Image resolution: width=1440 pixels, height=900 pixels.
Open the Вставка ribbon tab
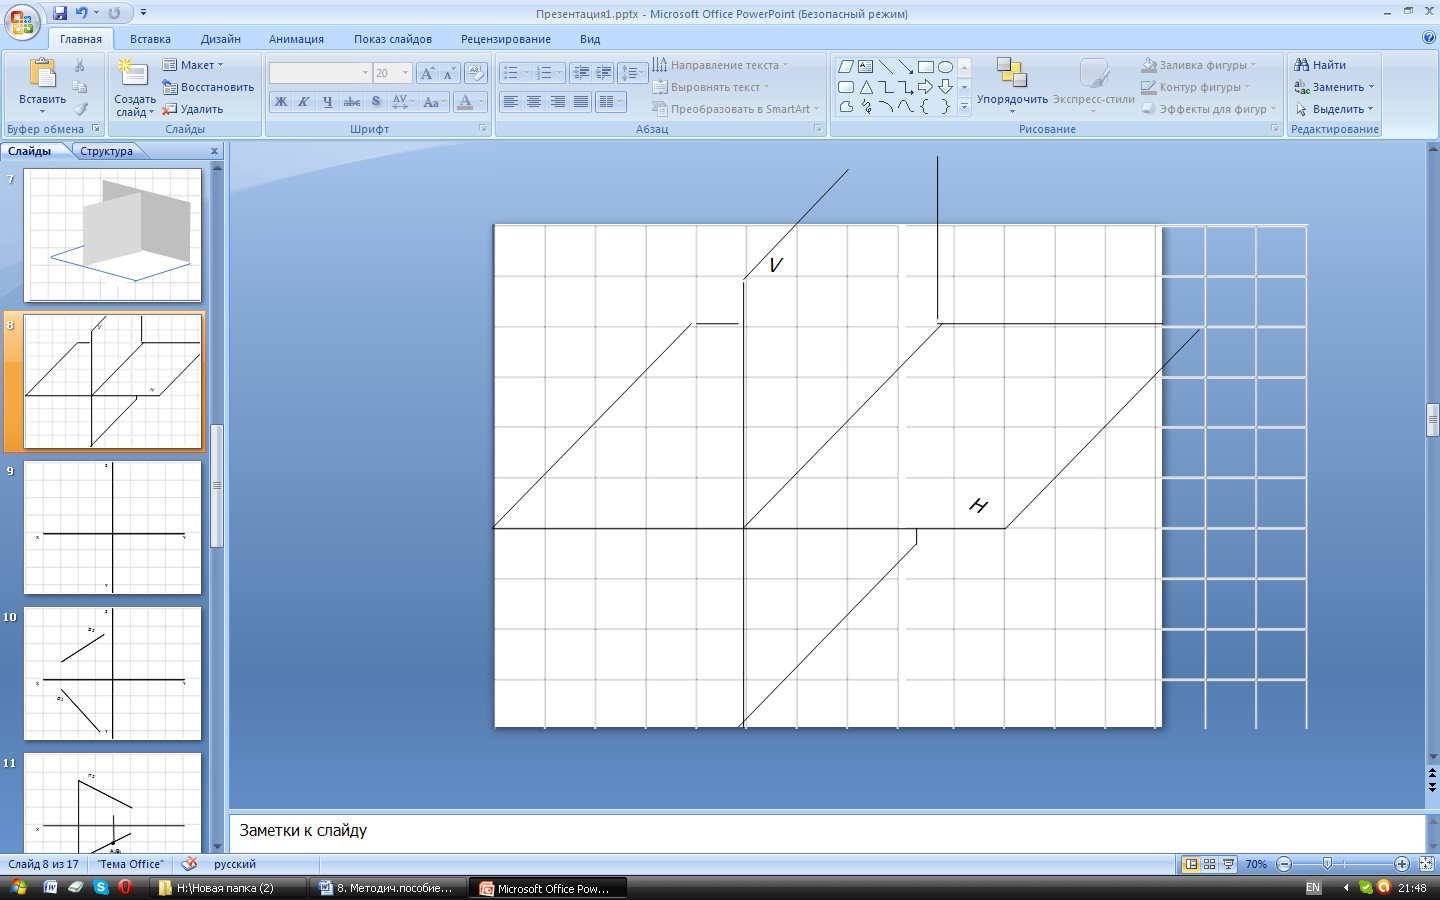150,39
